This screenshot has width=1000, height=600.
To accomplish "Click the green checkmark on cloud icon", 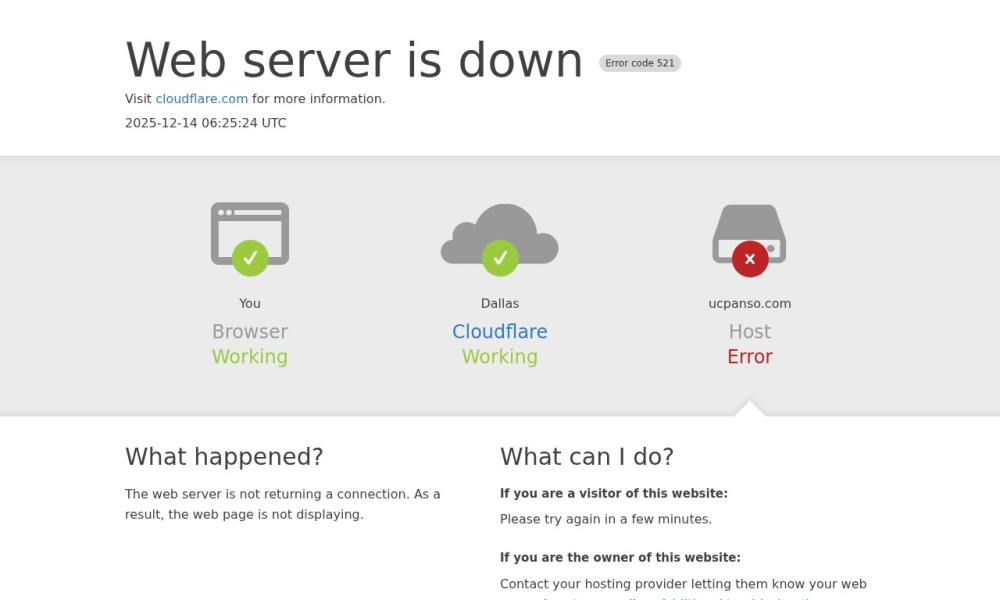I will [x=500, y=258].
